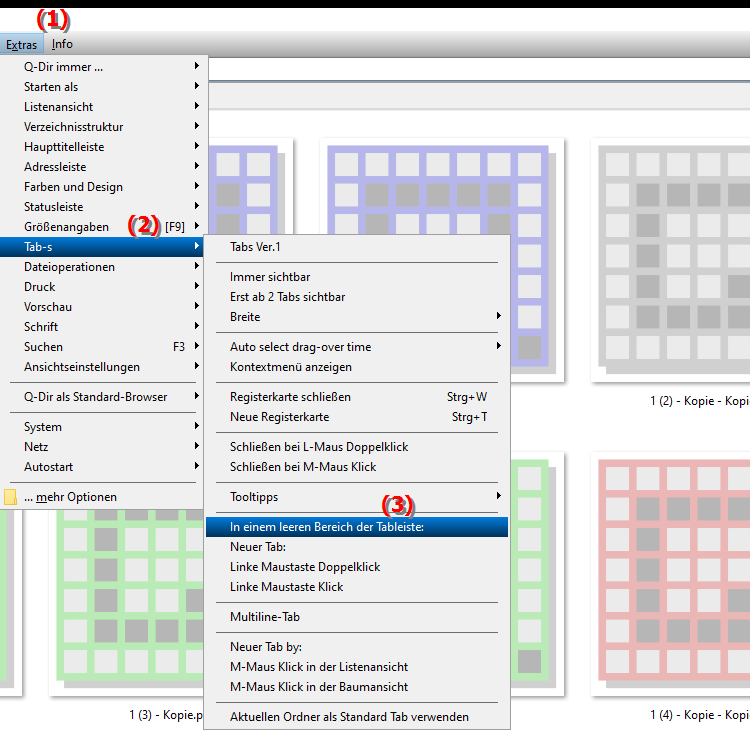Open the Info menu
Screen dimensions: 750x750
point(62,44)
